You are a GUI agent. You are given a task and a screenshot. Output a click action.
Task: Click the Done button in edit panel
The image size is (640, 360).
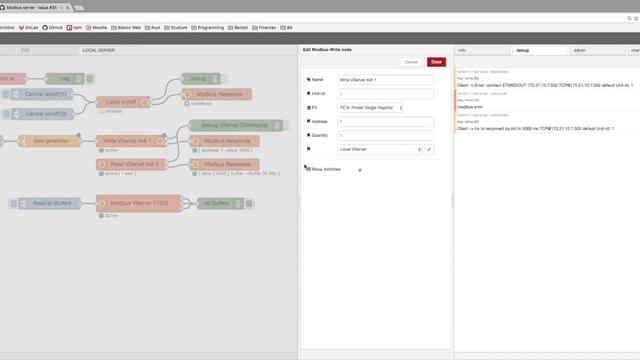coord(436,62)
